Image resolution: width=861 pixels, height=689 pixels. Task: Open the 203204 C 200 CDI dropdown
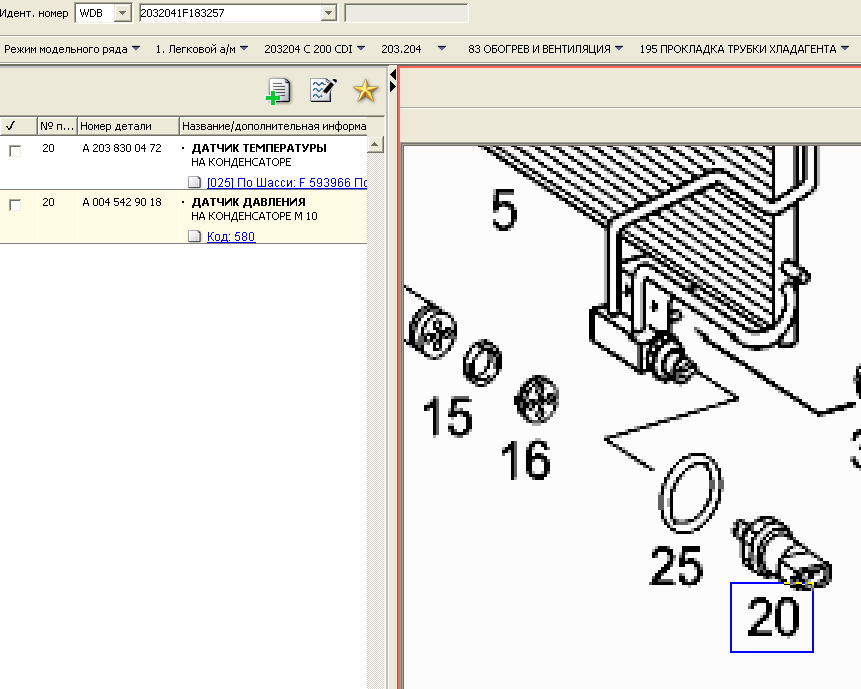314,48
